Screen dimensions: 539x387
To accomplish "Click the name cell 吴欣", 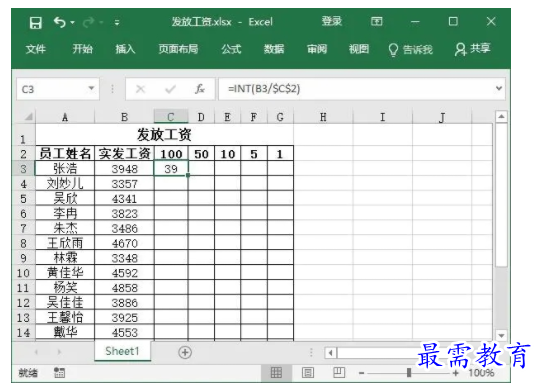I will [x=65, y=199].
